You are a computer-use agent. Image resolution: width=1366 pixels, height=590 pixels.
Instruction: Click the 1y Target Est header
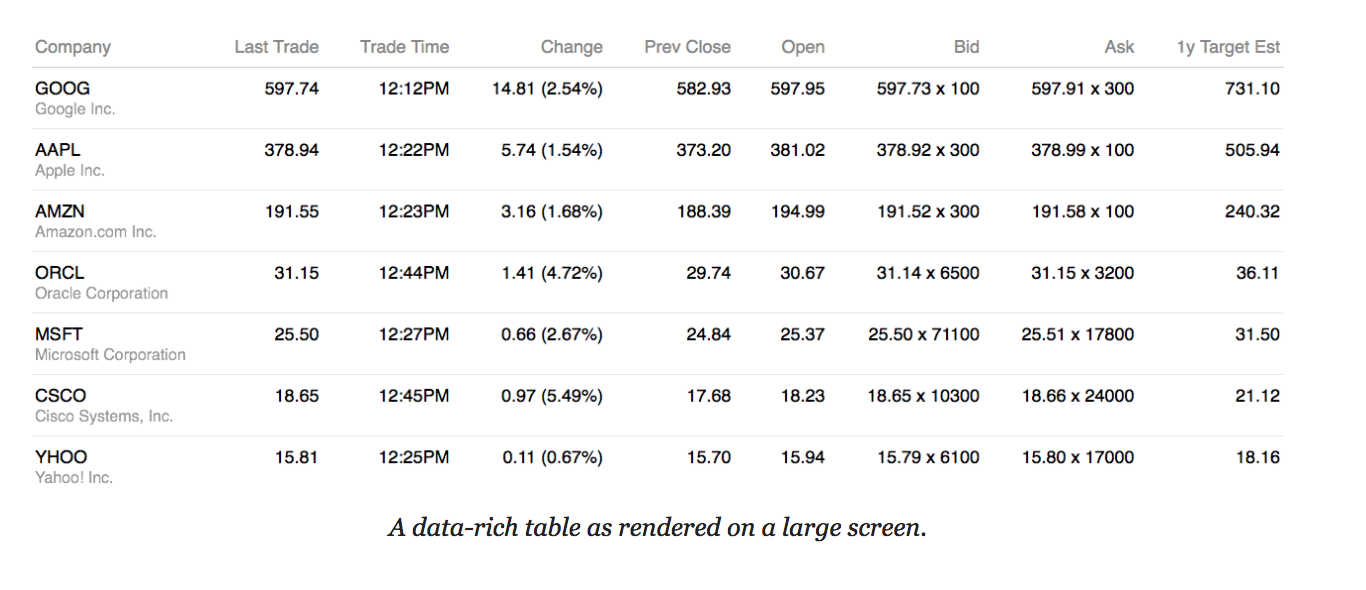click(x=1228, y=47)
